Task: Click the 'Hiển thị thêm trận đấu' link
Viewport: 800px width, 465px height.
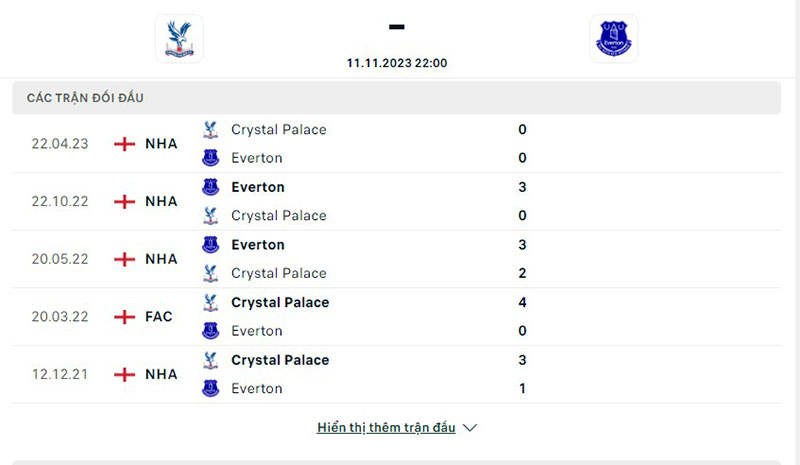Action: [386, 428]
